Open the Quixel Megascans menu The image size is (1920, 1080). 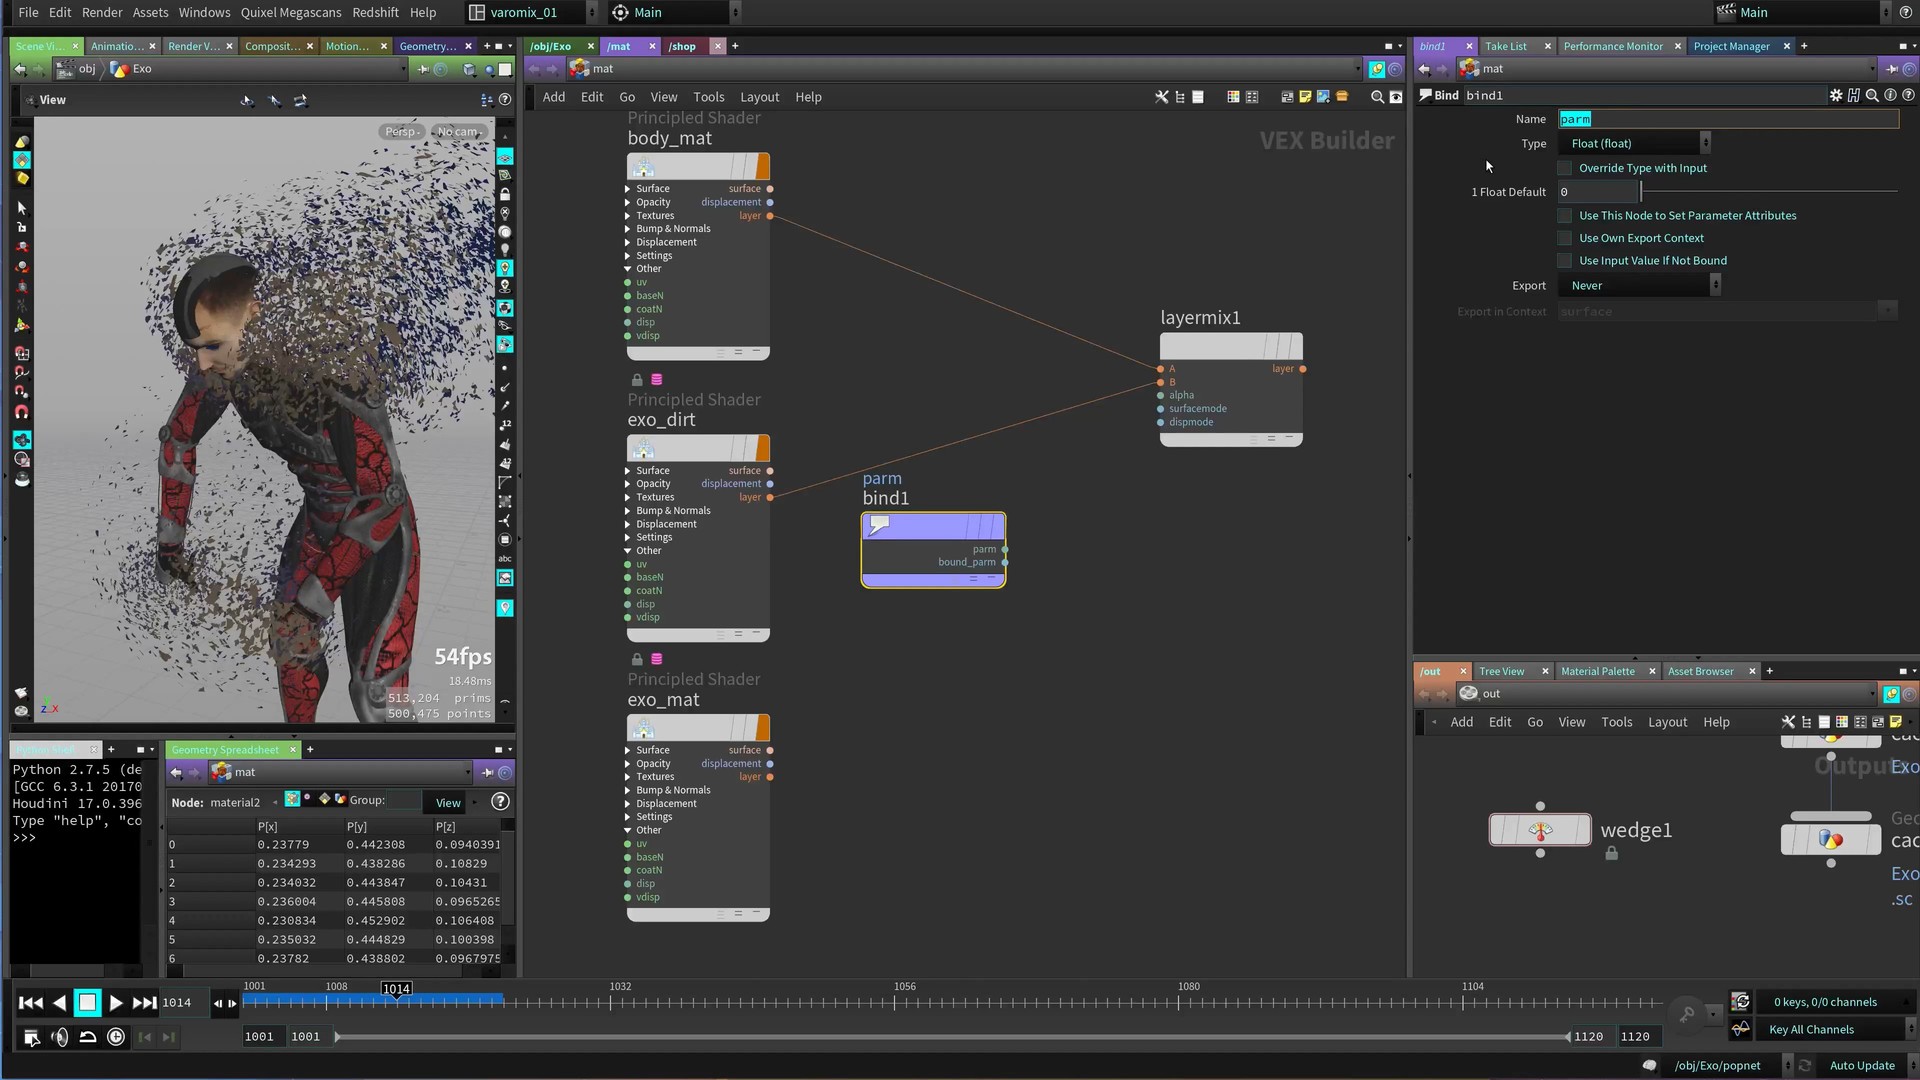(290, 12)
